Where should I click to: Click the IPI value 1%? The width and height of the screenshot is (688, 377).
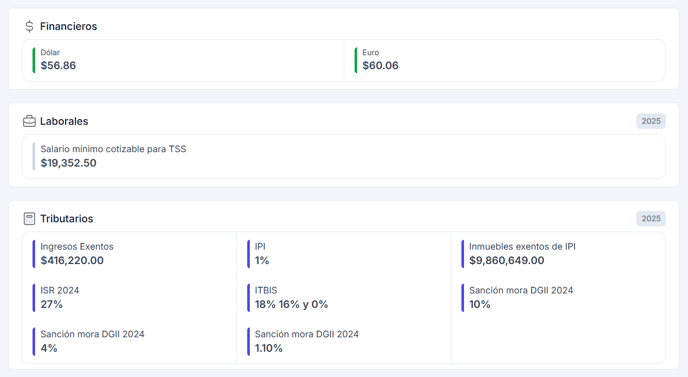click(x=262, y=260)
